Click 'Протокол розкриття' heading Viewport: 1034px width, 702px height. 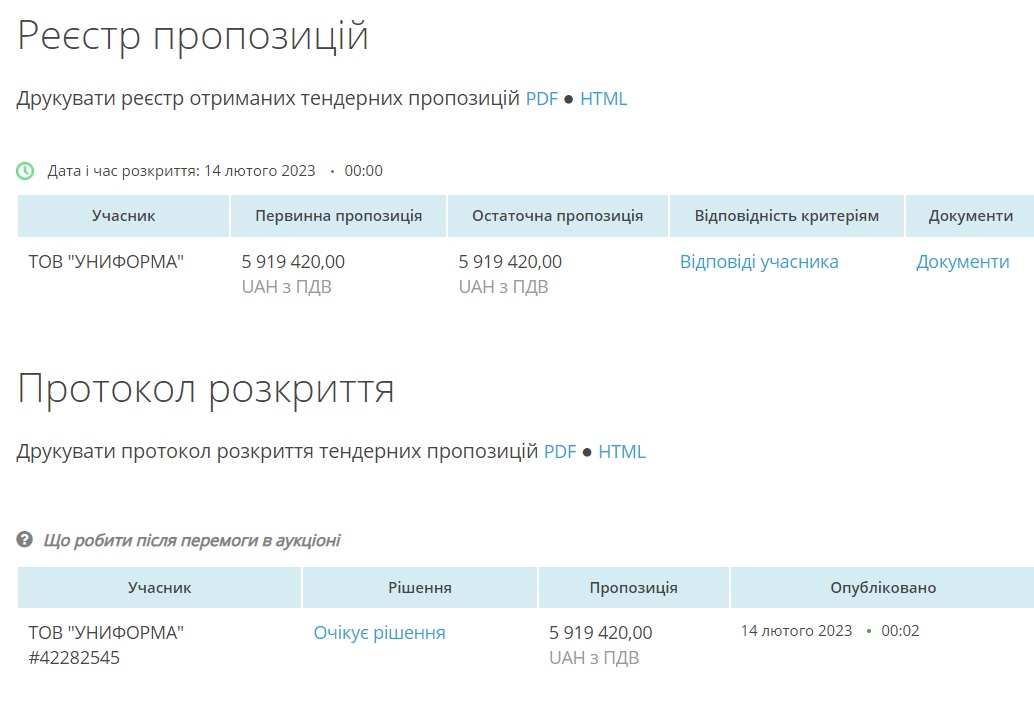[x=205, y=390]
